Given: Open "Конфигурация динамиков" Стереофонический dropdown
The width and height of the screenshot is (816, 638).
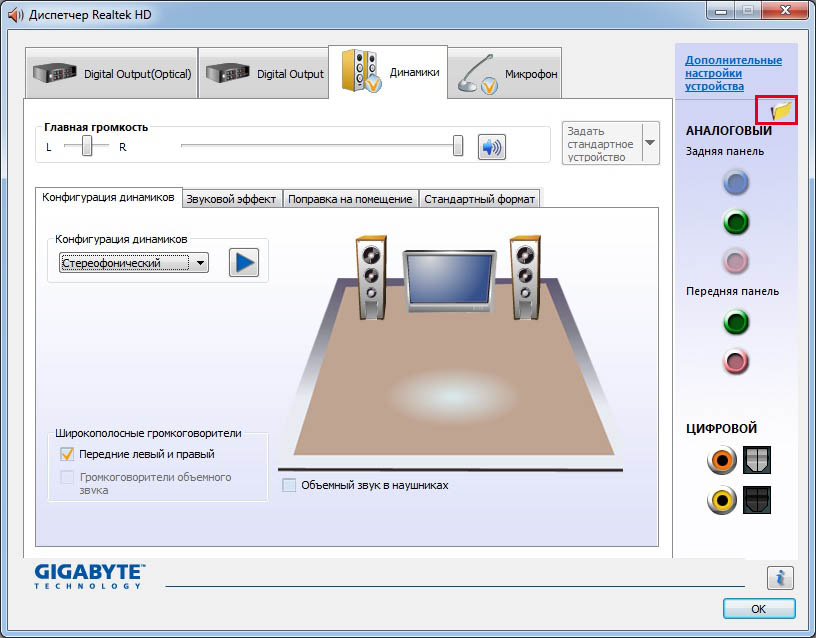Looking at the screenshot, I should coord(133,263).
